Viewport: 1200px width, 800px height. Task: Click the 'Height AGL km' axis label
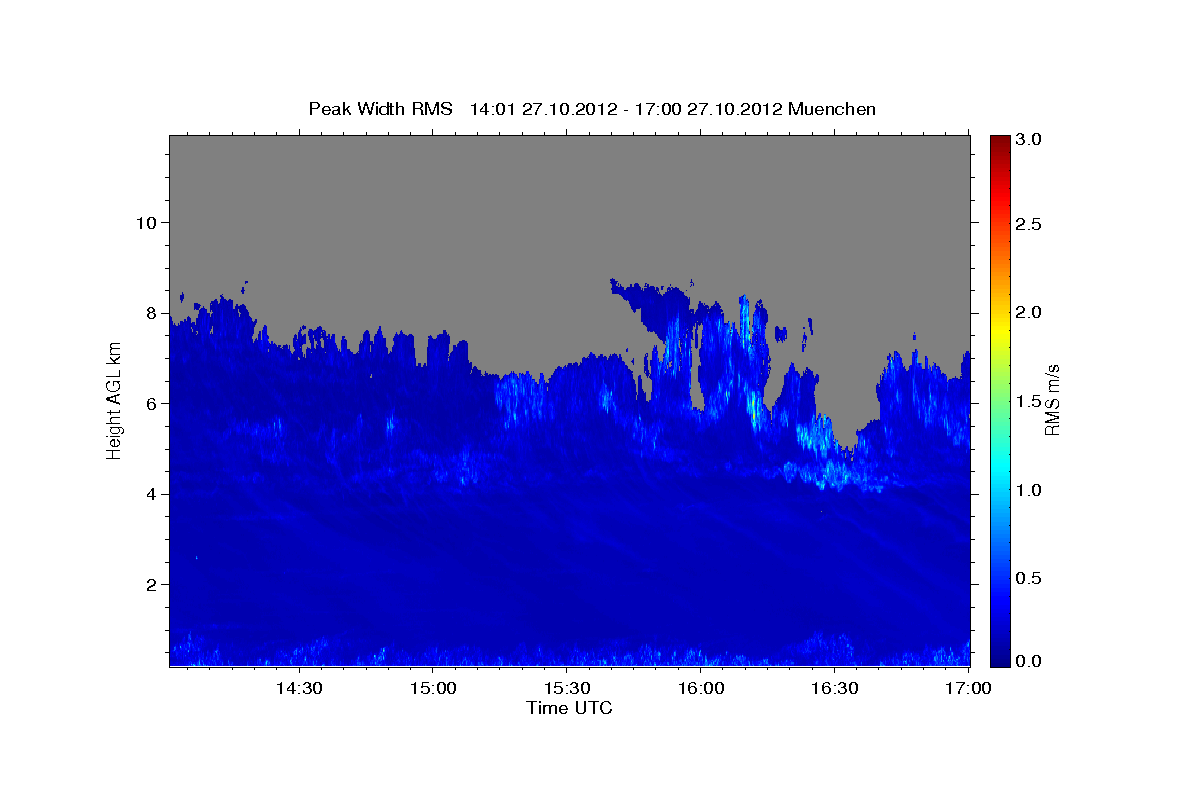(114, 402)
